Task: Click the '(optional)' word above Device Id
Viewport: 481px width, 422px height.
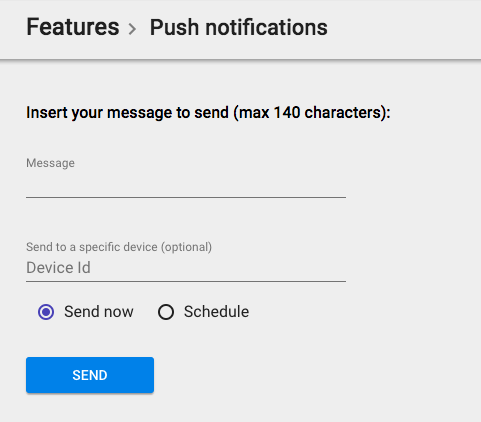Action: coord(186,247)
